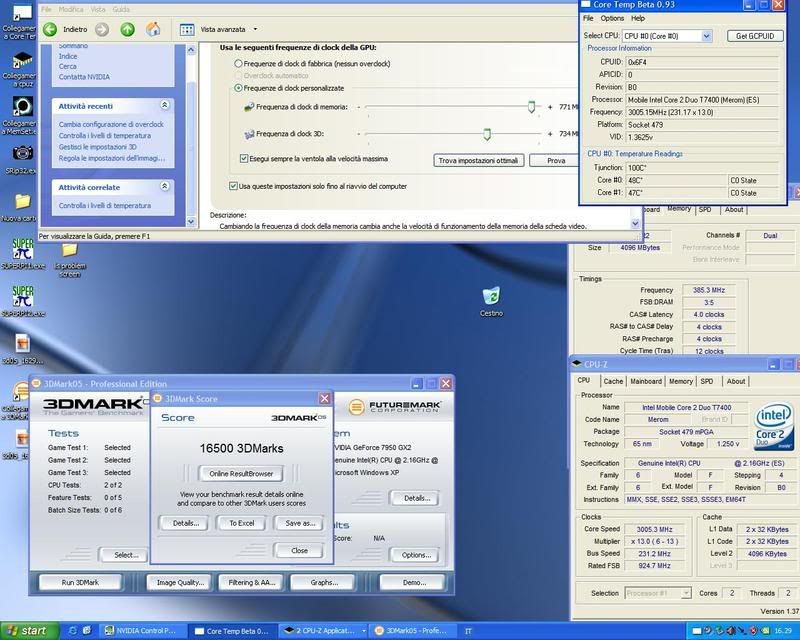The image size is (800, 640).
Task: Click the Prova button
Action: coord(555,161)
